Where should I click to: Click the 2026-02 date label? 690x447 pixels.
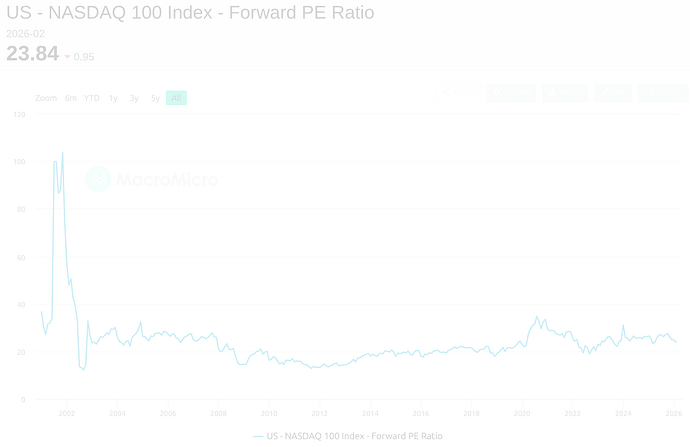tap(25, 33)
